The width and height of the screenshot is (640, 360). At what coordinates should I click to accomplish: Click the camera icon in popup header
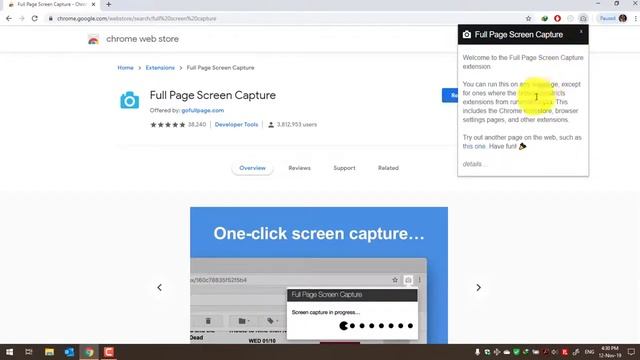tap(467, 35)
